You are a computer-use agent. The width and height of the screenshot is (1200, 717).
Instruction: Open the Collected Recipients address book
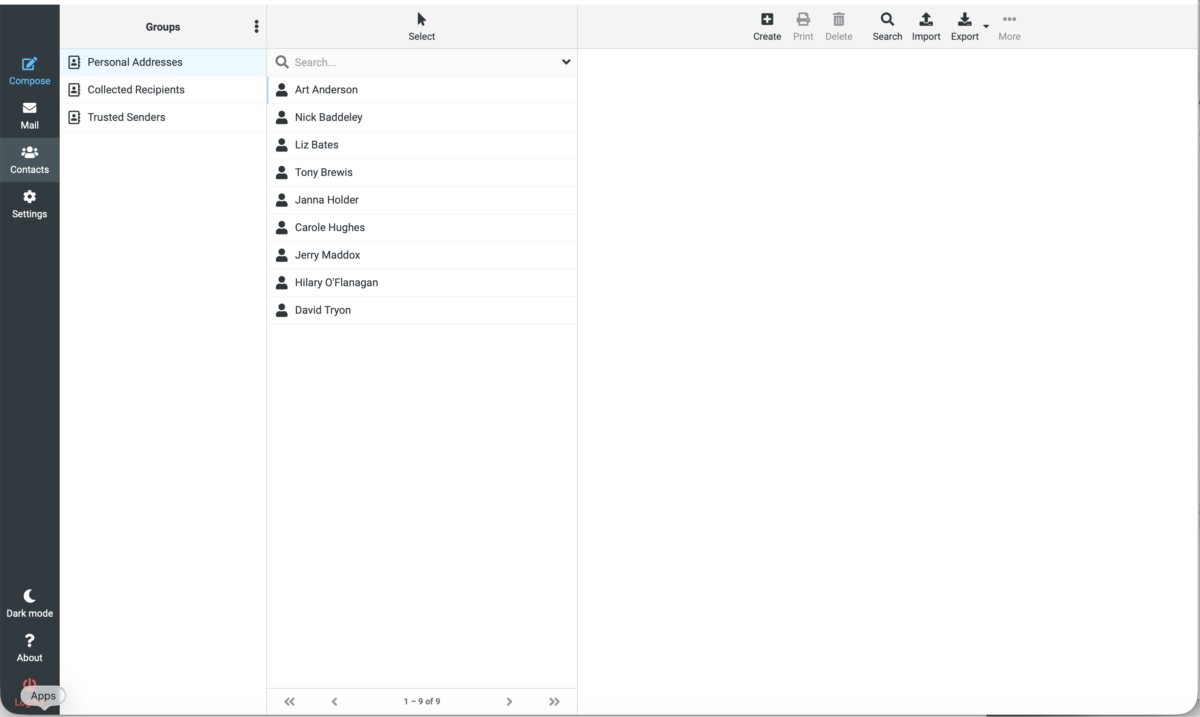click(x=163, y=90)
